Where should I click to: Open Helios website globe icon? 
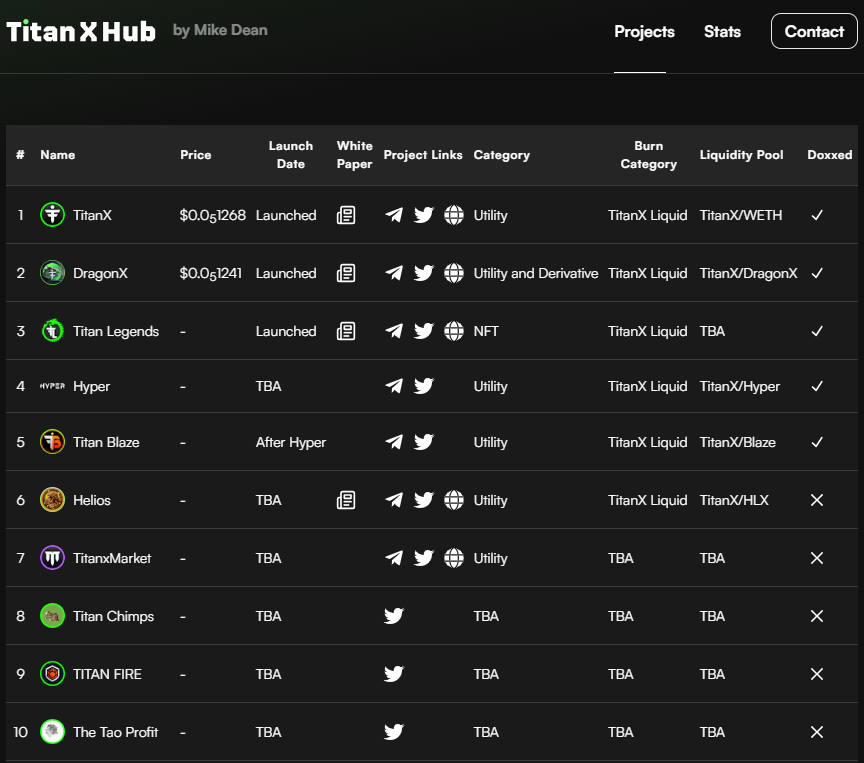click(454, 500)
